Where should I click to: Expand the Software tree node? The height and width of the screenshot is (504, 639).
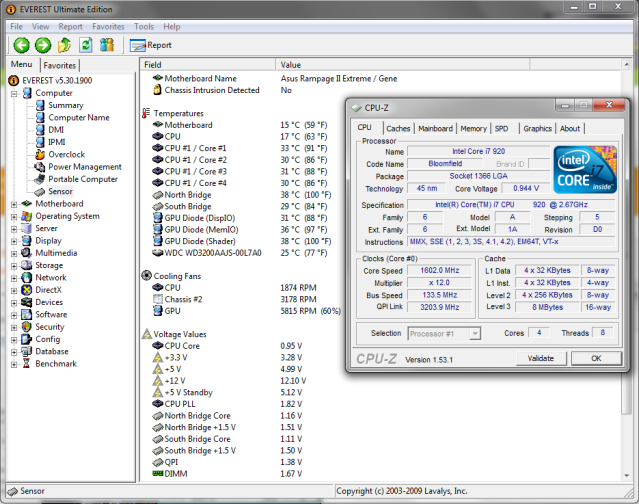tap(14, 315)
